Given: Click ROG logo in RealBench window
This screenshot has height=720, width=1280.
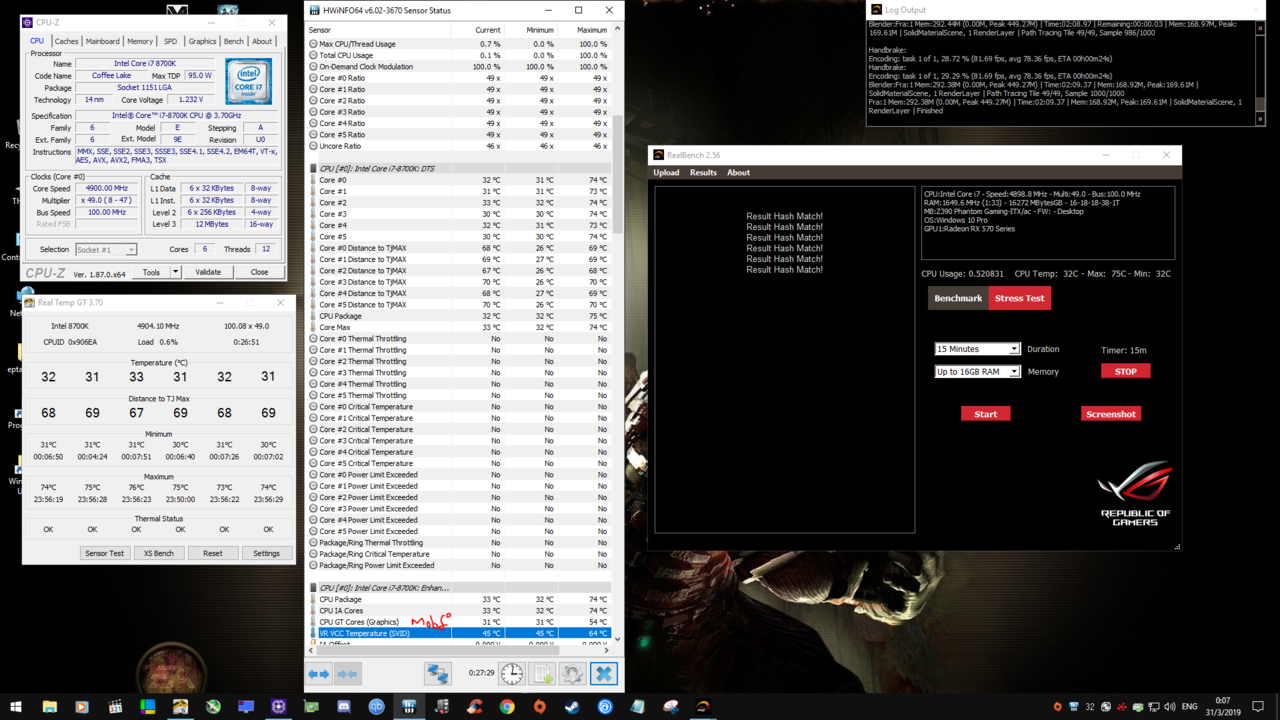Looking at the screenshot, I should click(1135, 494).
